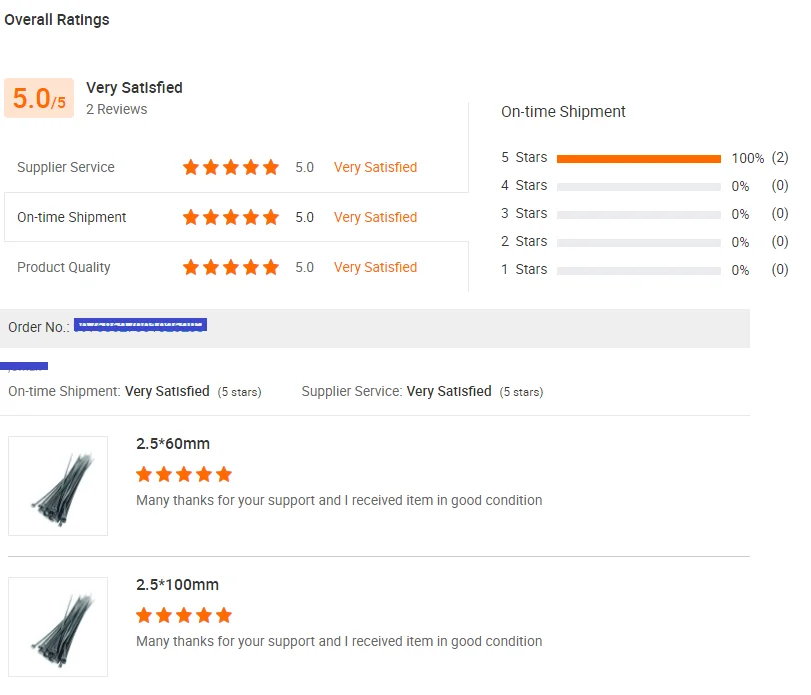Click the 2 Stars rating bar
The width and height of the screenshot is (811, 695).
pyautogui.click(x=638, y=243)
